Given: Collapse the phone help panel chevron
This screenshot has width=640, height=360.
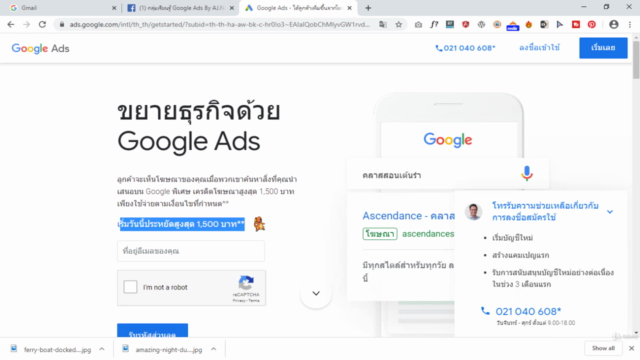Looking at the screenshot, I should tap(610, 212).
